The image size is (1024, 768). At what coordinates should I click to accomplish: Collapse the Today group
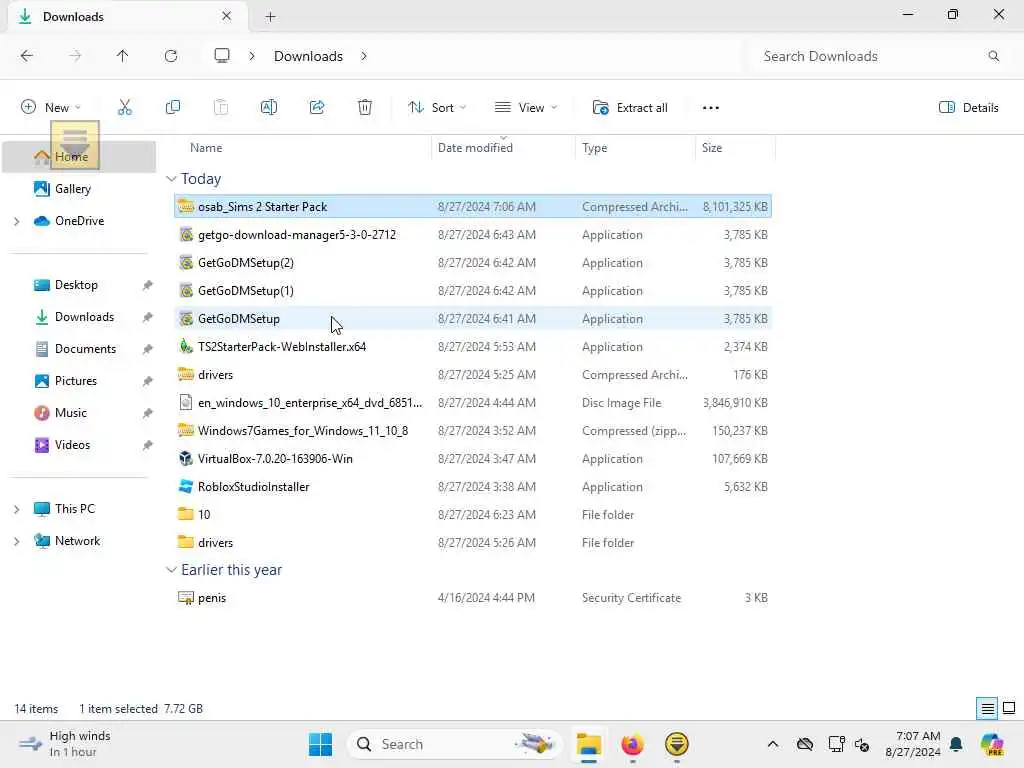click(x=171, y=178)
